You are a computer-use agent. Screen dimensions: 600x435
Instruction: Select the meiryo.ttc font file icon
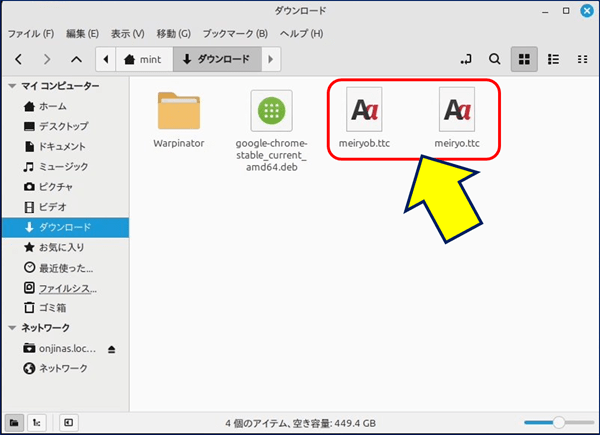click(457, 110)
